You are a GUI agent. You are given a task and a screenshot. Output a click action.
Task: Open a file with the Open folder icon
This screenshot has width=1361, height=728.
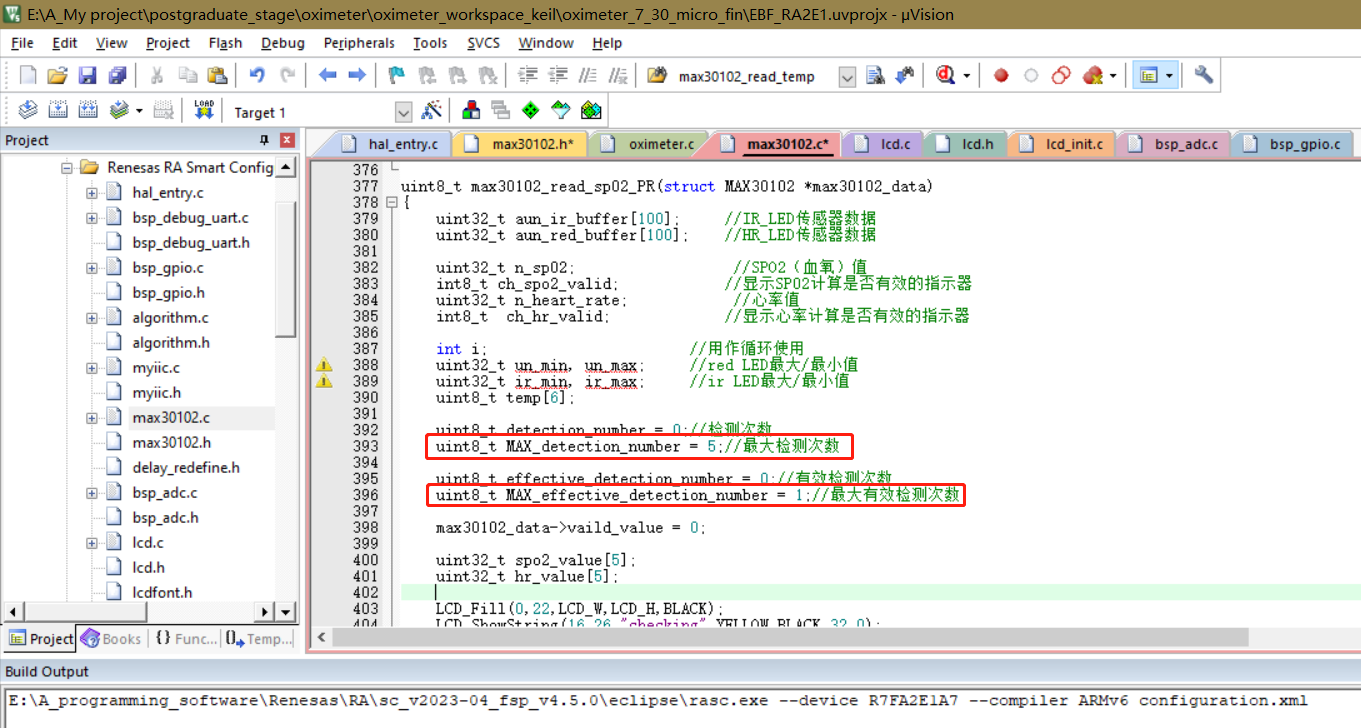pyautogui.click(x=58, y=76)
